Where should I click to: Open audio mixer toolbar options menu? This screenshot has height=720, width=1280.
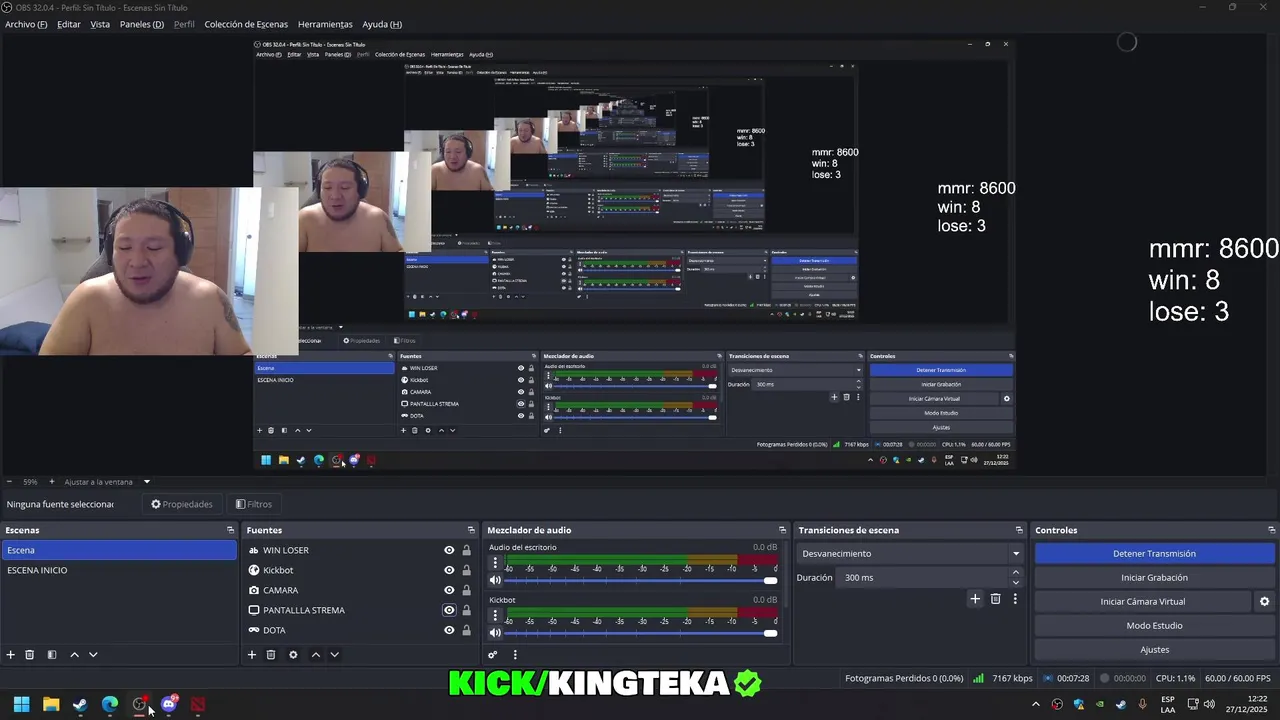(515, 655)
